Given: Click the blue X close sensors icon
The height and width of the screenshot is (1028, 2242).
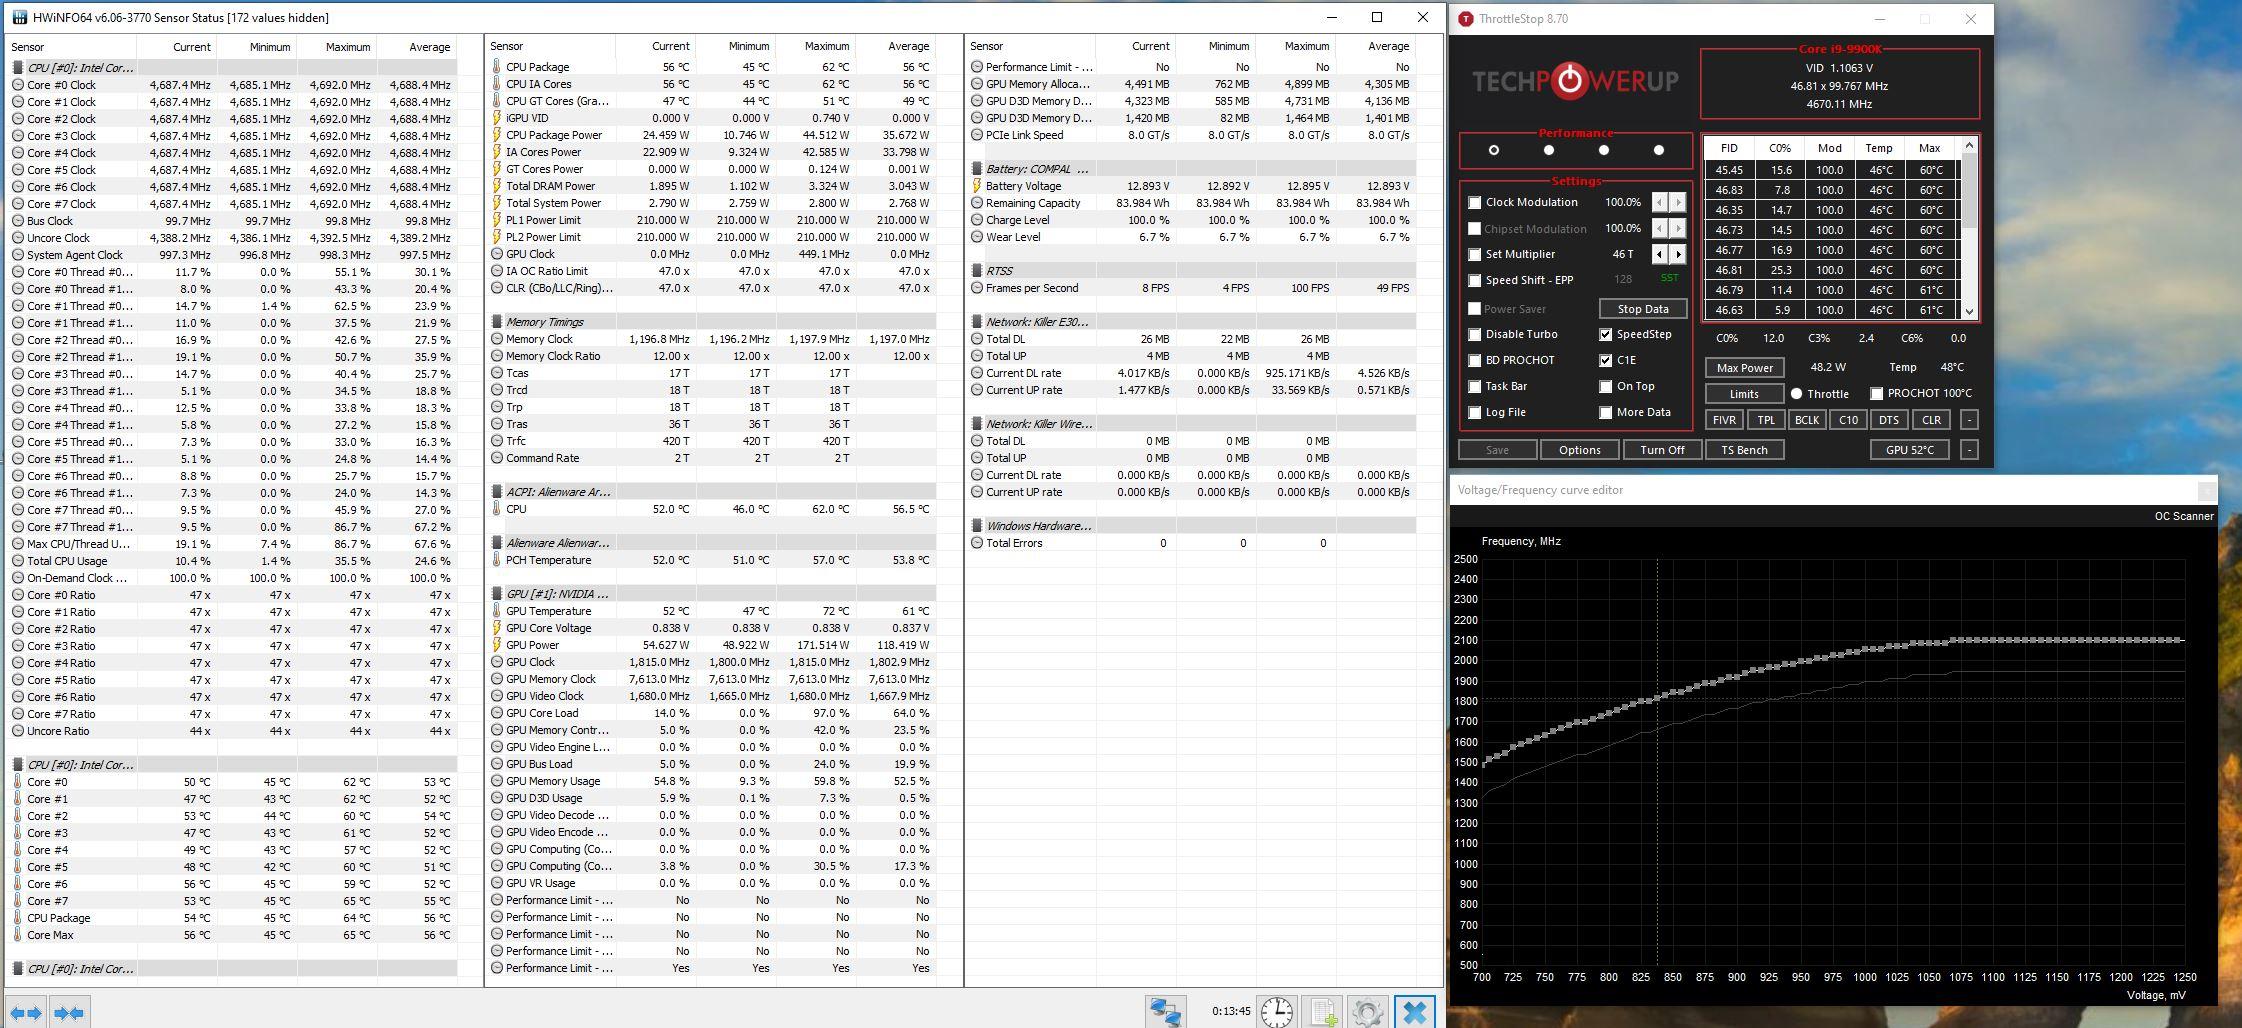Looking at the screenshot, I should click(1414, 1012).
